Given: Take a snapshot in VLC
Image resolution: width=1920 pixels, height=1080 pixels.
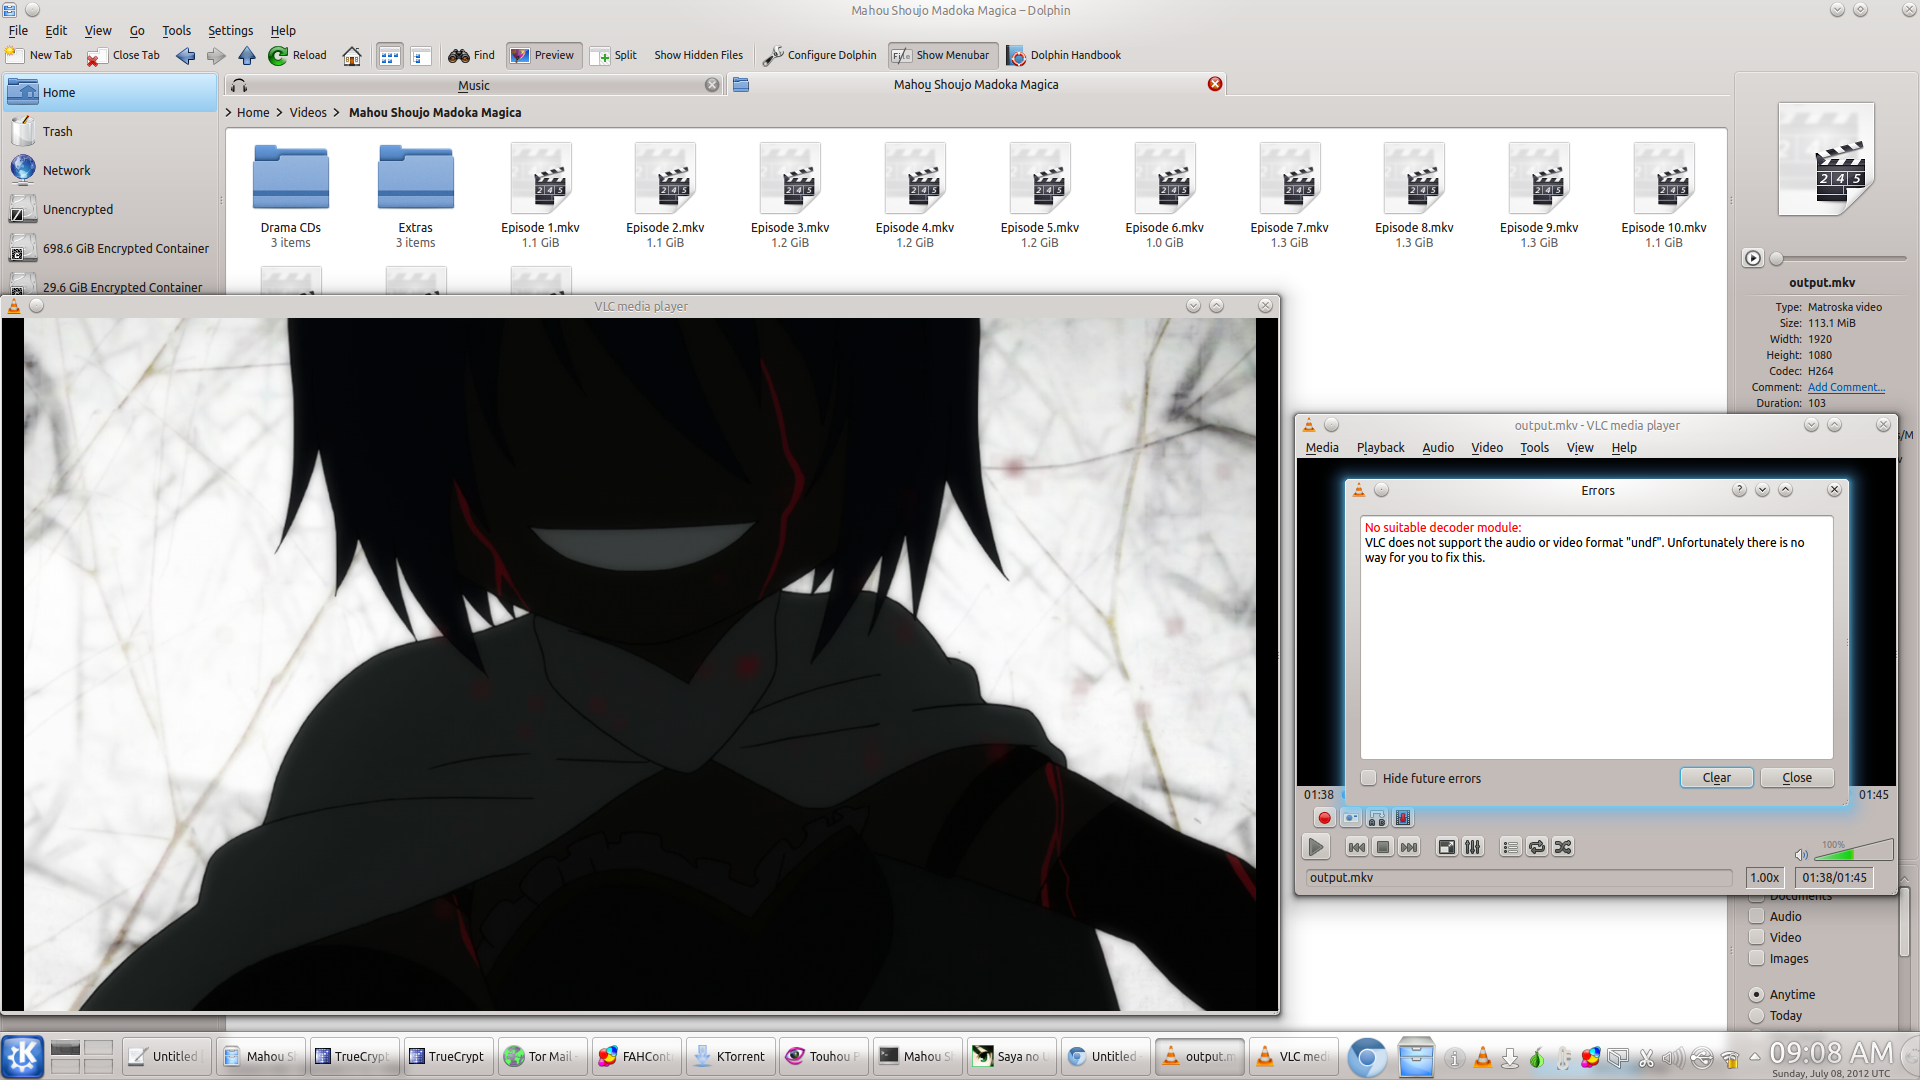Looking at the screenshot, I should (1351, 818).
